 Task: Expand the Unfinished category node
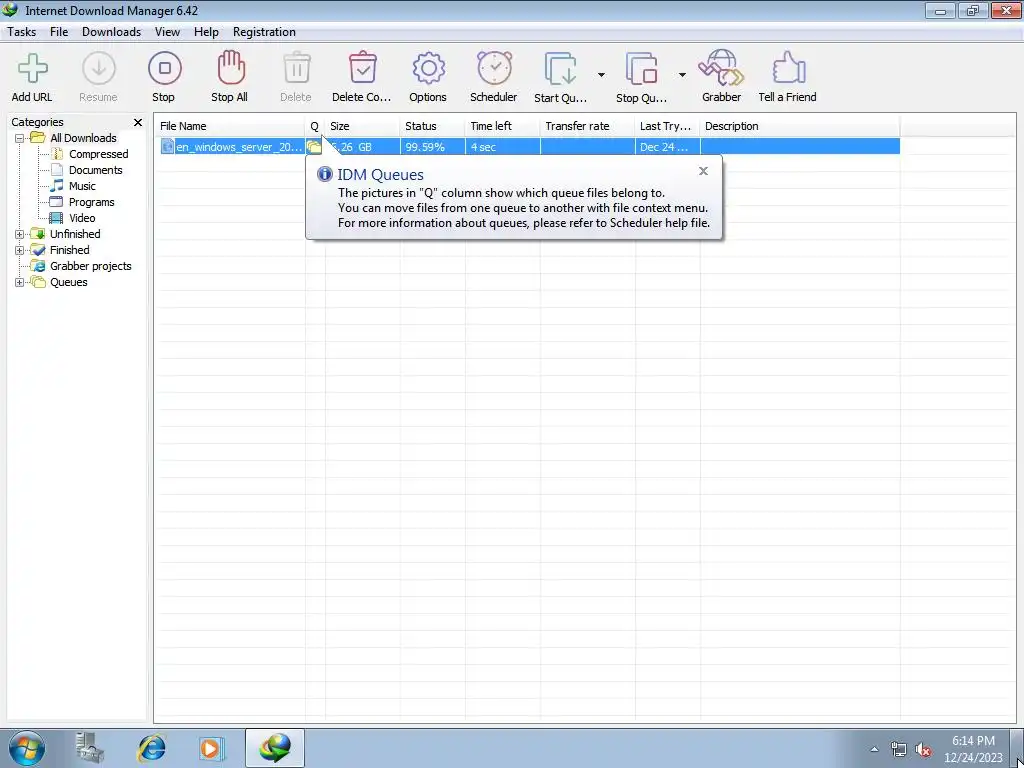click(20, 234)
